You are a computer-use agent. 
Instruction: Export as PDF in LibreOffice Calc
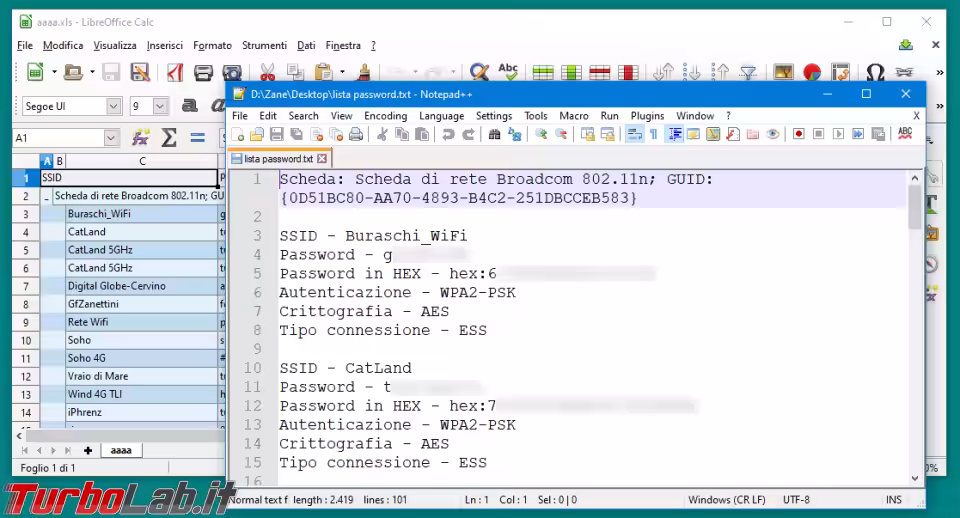pyautogui.click(x=175, y=73)
